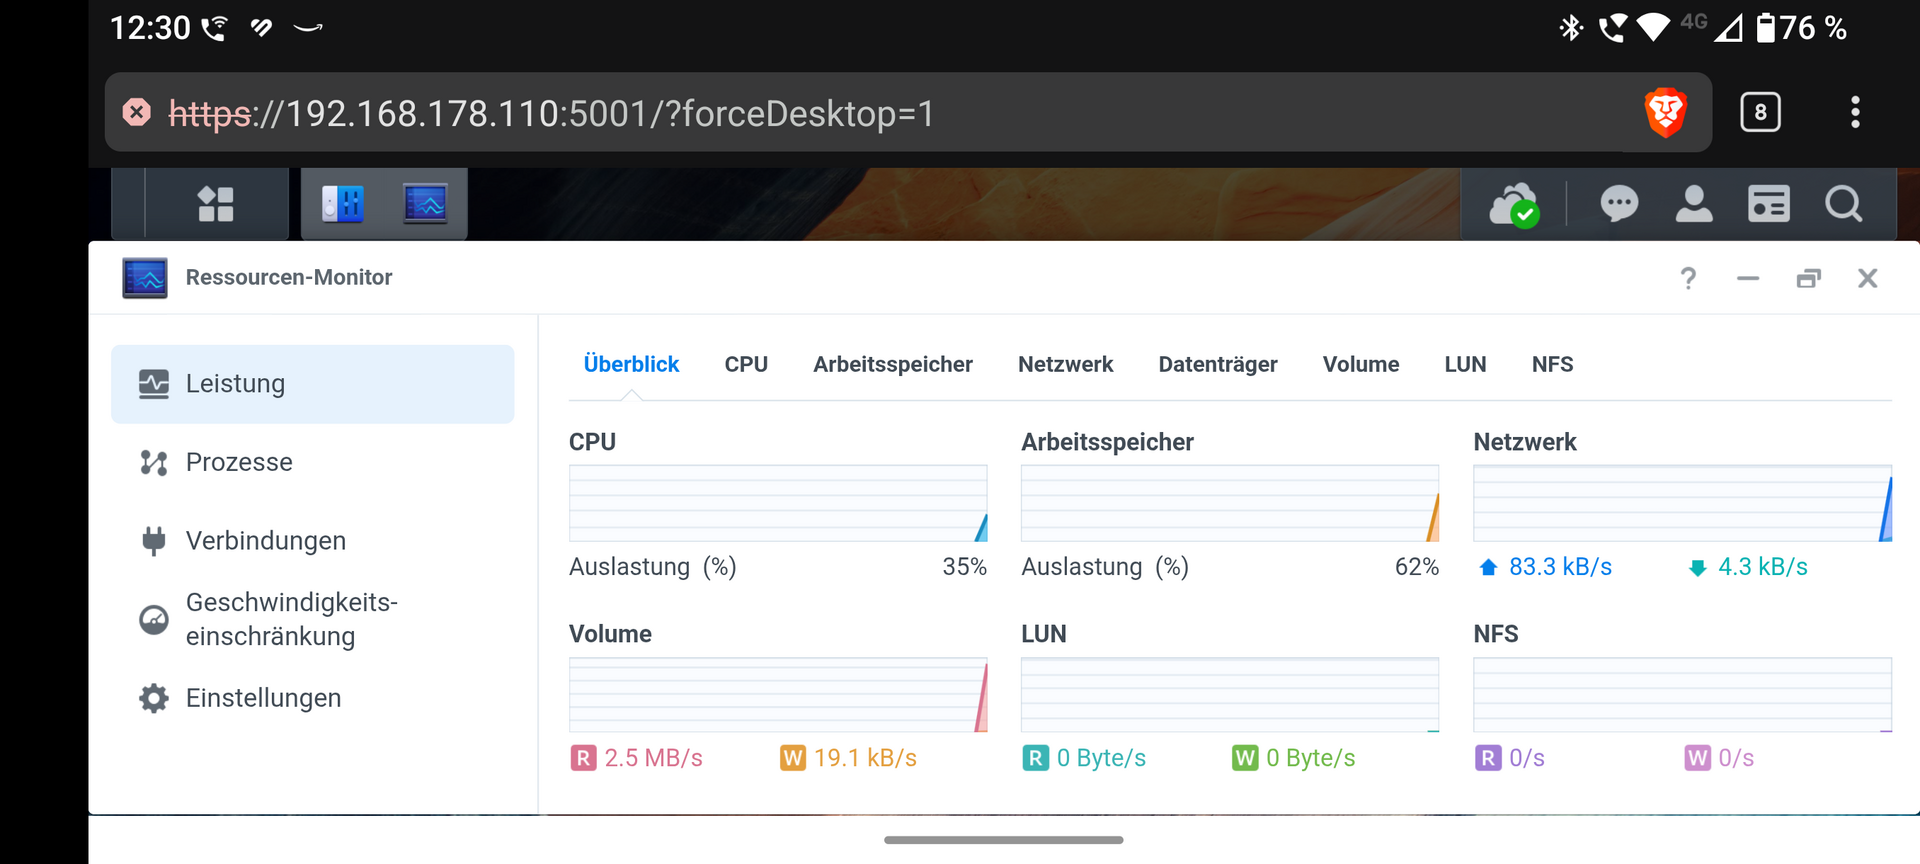Open the notifications speech bubble icon
Screen dimensions: 1920x864
[x=1618, y=204]
